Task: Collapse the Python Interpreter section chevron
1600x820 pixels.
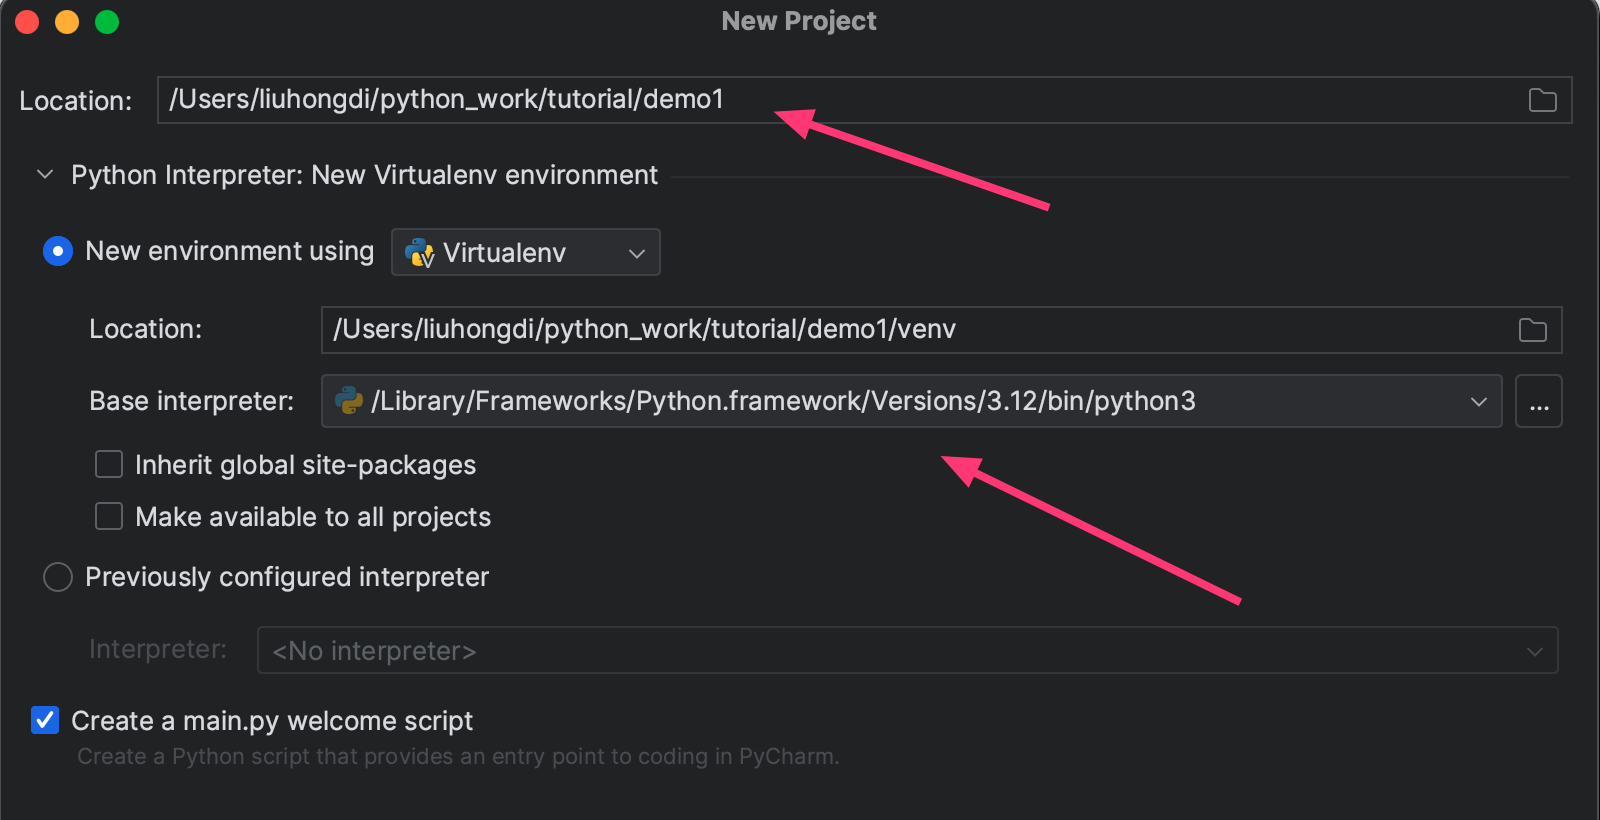Action: (x=45, y=175)
